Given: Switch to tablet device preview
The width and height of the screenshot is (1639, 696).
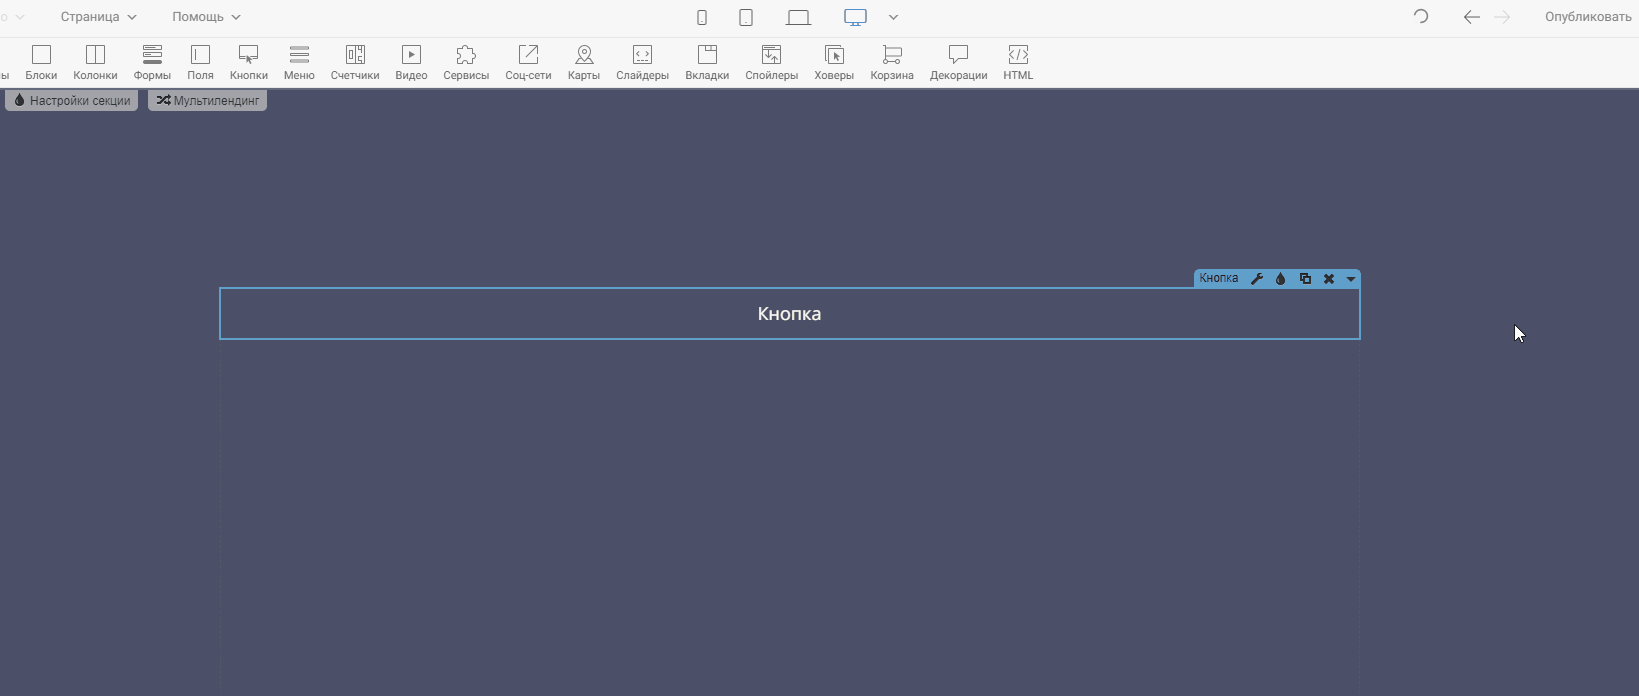Looking at the screenshot, I should point(746,17).
